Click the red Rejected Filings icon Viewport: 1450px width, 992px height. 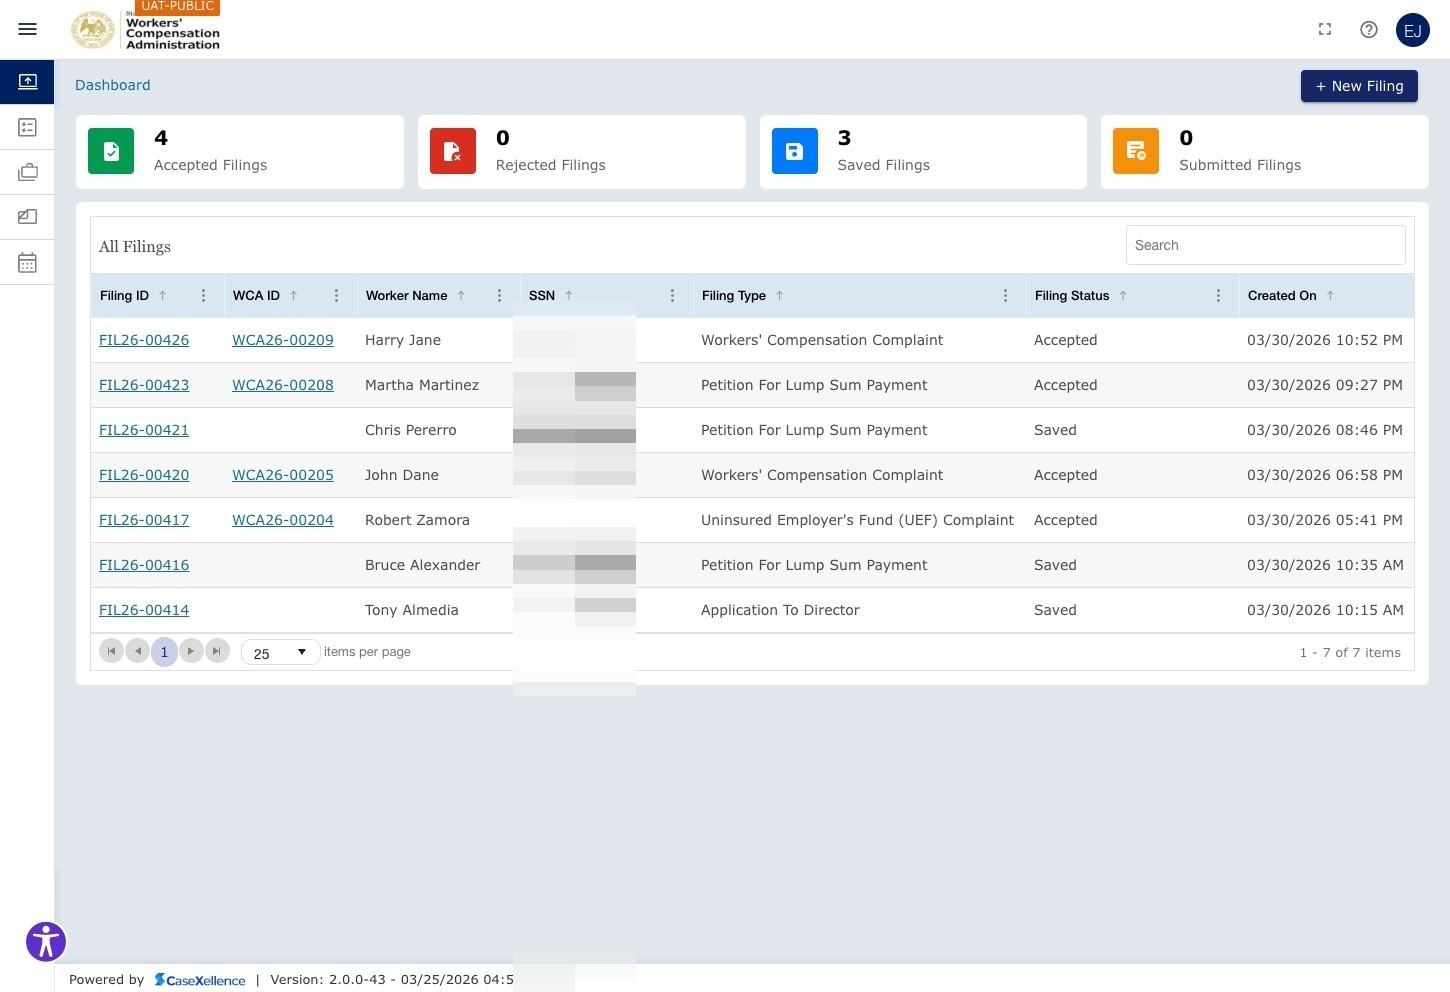tap(453, 151)
